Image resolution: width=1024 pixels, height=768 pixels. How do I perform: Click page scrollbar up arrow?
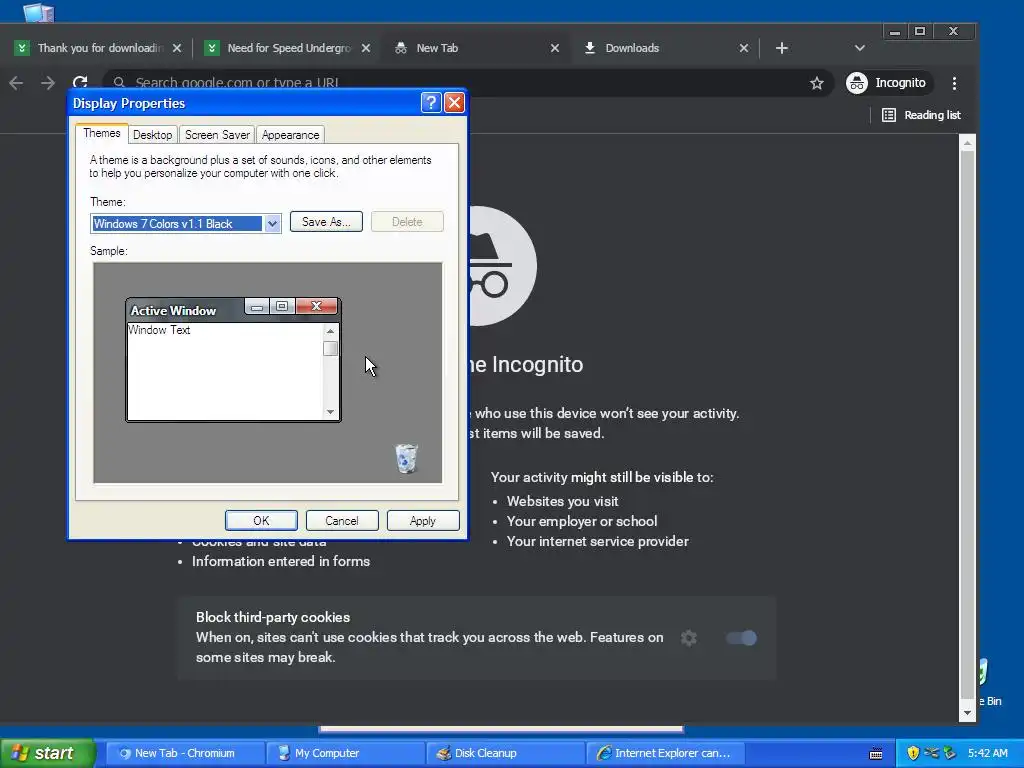pos(967,142)
